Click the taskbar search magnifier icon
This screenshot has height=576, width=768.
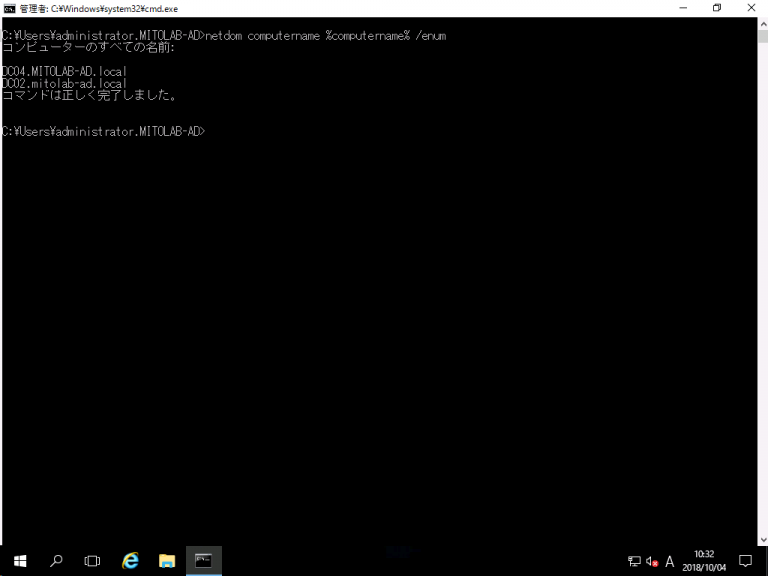coord(56,561)
